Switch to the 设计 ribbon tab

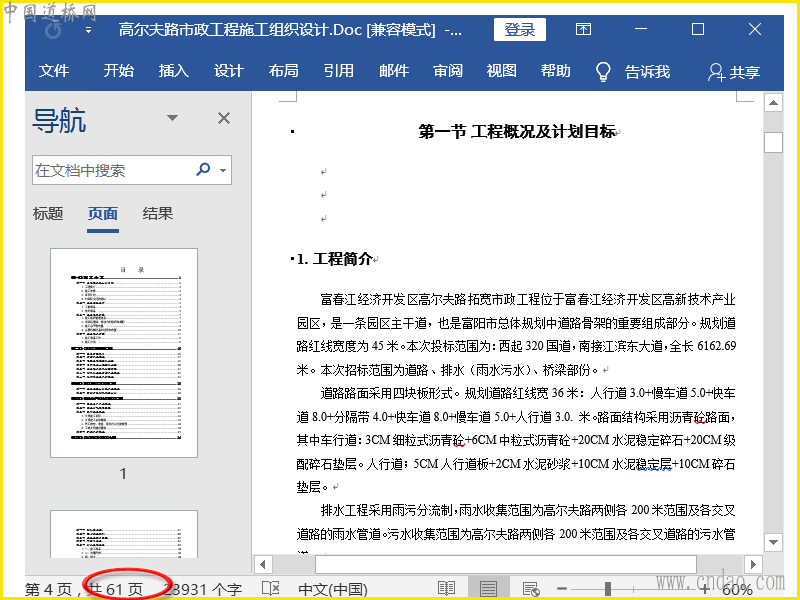(x=228, y=70)
